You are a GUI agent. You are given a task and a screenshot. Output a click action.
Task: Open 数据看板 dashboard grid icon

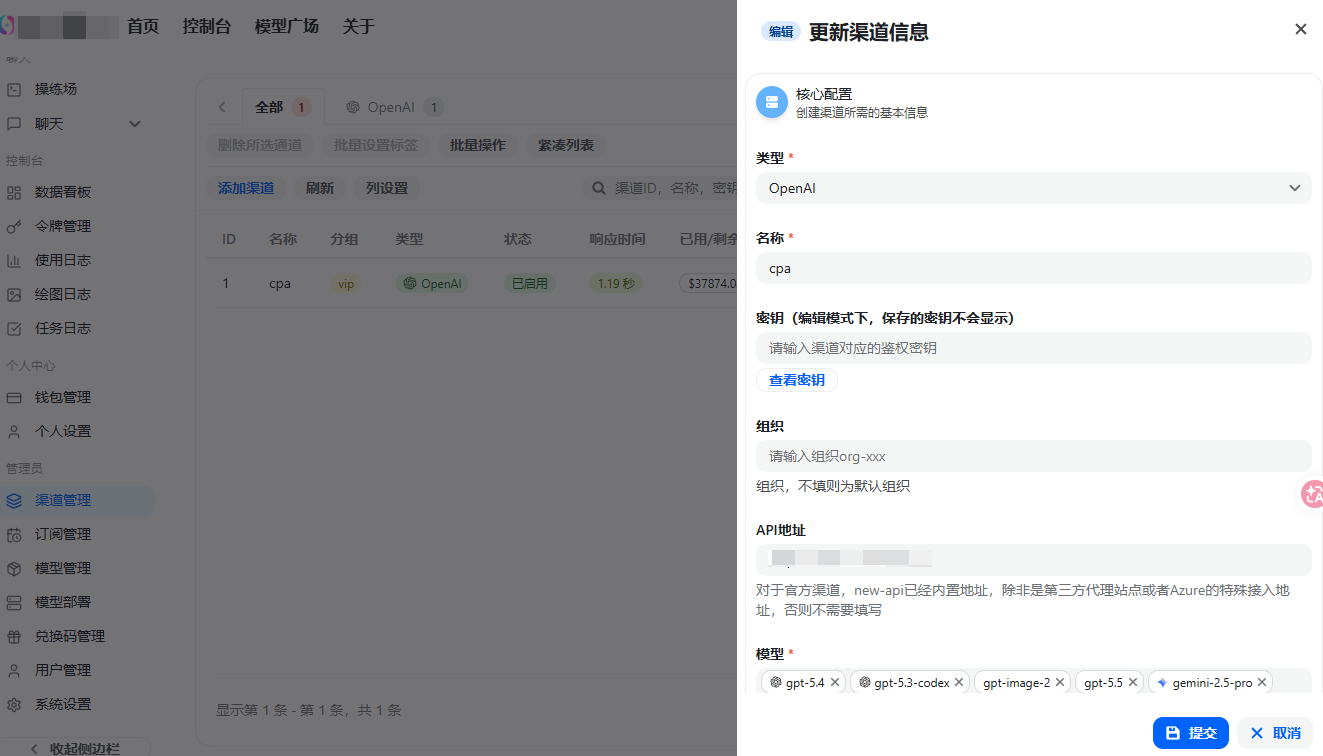[14, 192]
